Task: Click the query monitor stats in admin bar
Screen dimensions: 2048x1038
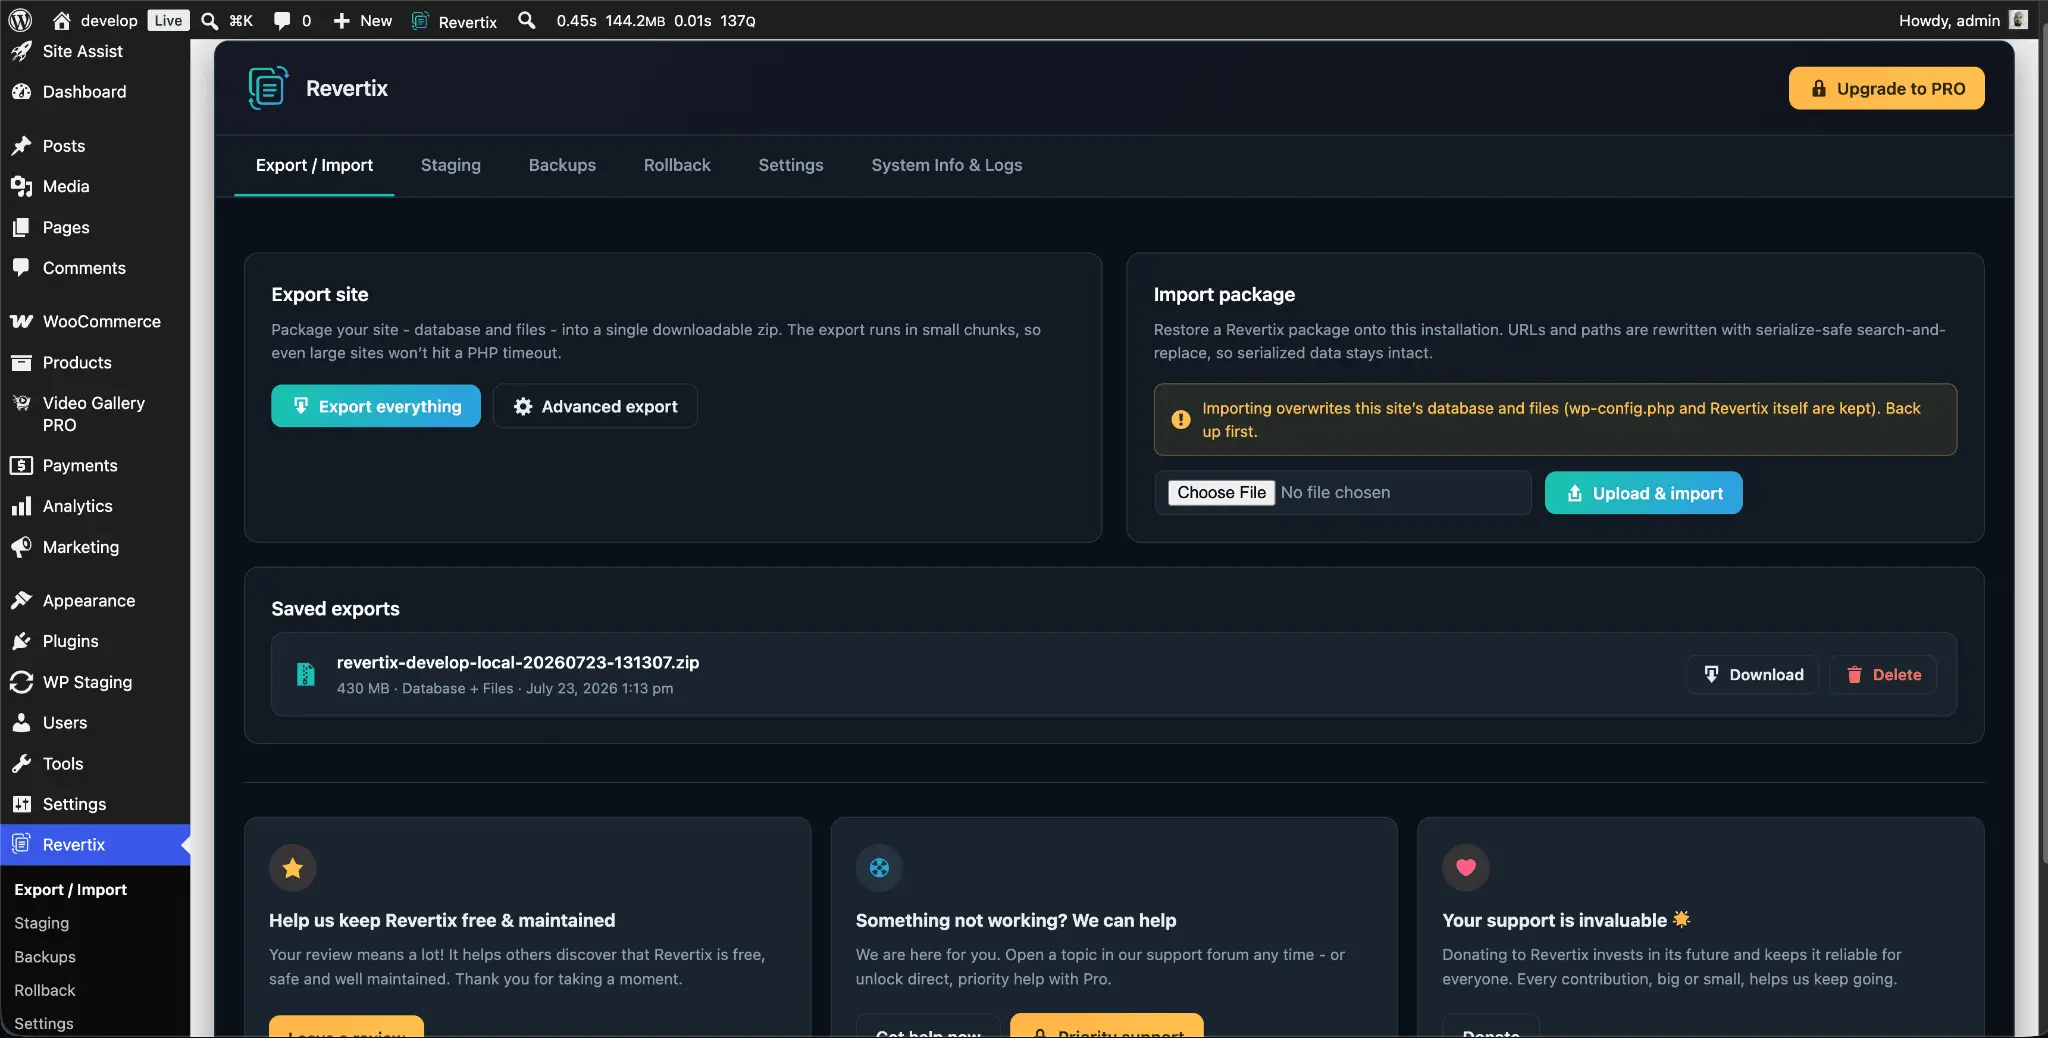Action: tap(656, 21)
